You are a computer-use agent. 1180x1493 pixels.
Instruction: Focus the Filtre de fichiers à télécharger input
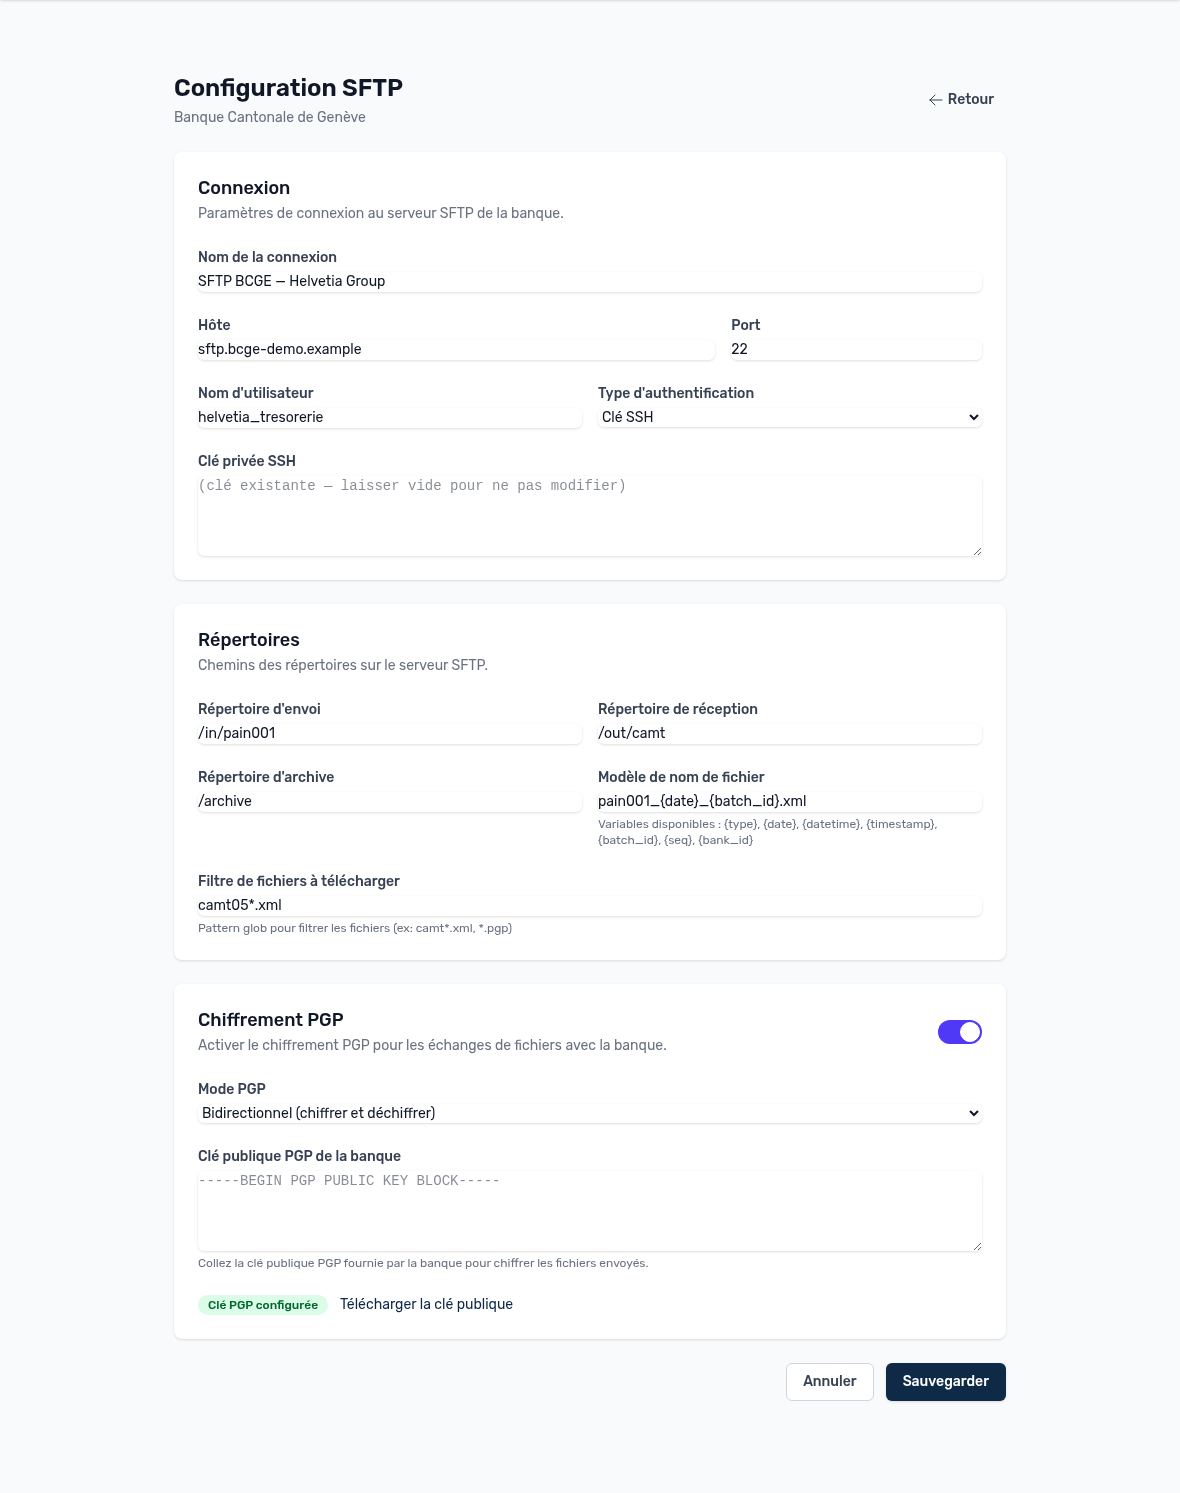coord(590,905)
